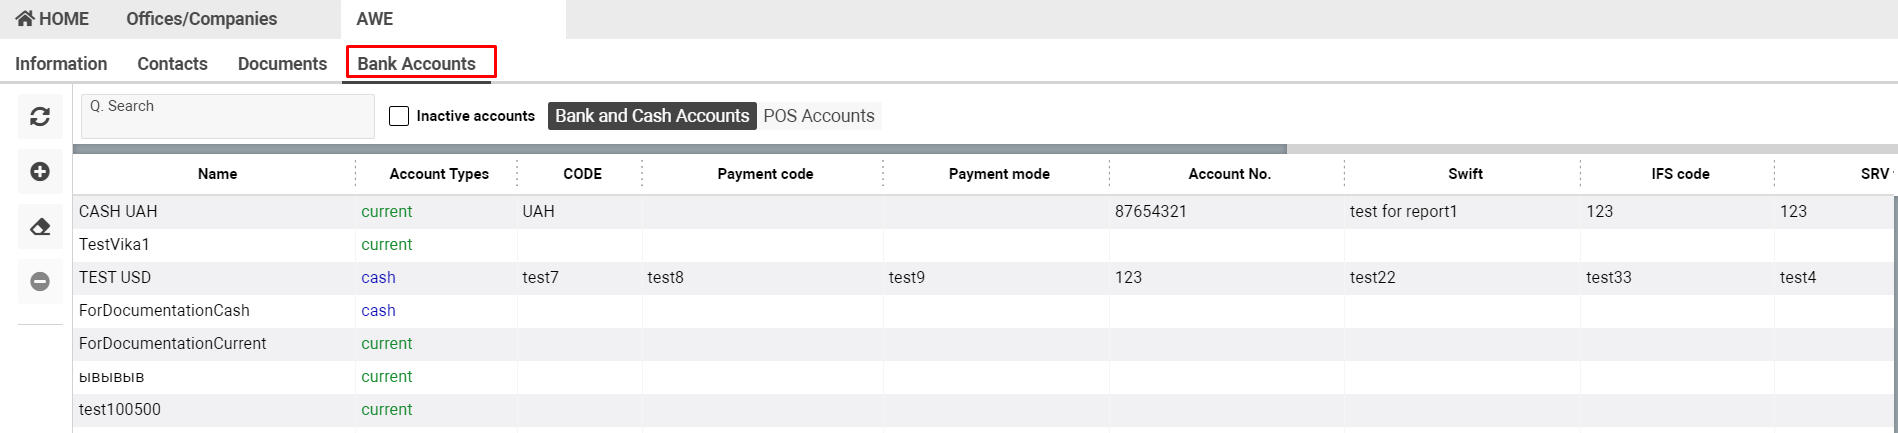
Task: Go to HOME with house icon
Action: [x=52, y=19]
